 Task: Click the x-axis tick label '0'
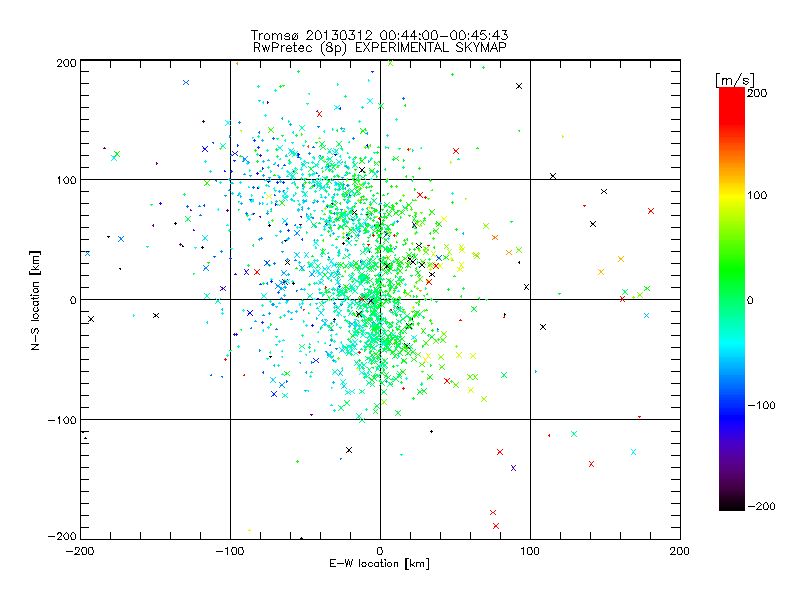(380, 551)
